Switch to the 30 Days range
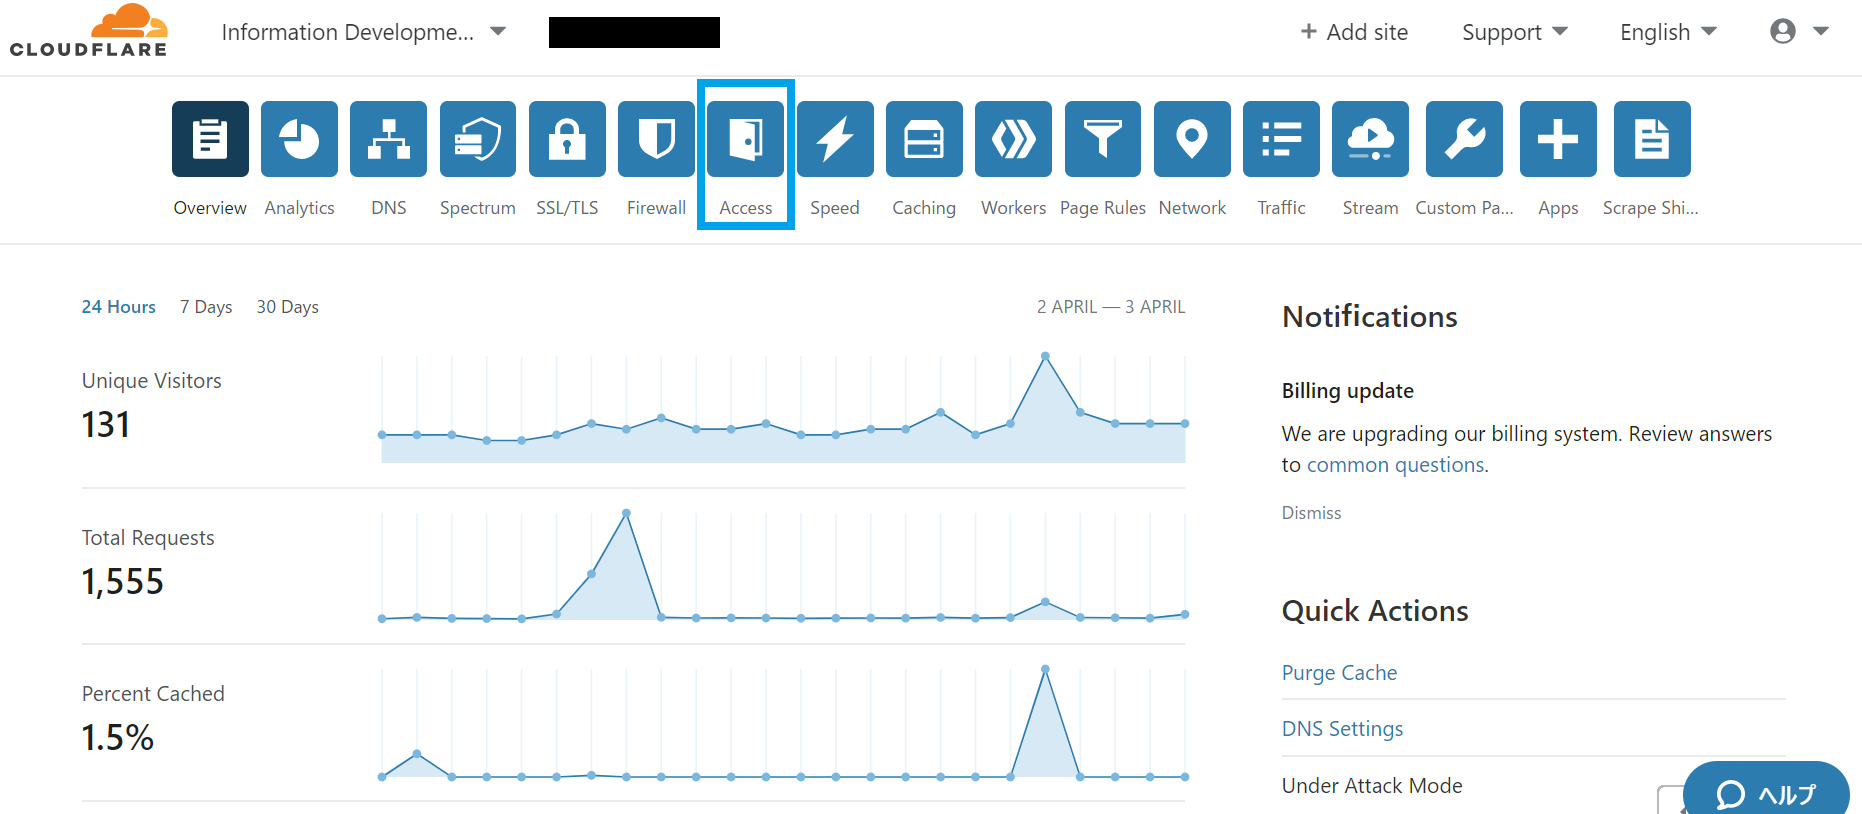This screenshot has width=1862, height=814. (x=288, y=307)
